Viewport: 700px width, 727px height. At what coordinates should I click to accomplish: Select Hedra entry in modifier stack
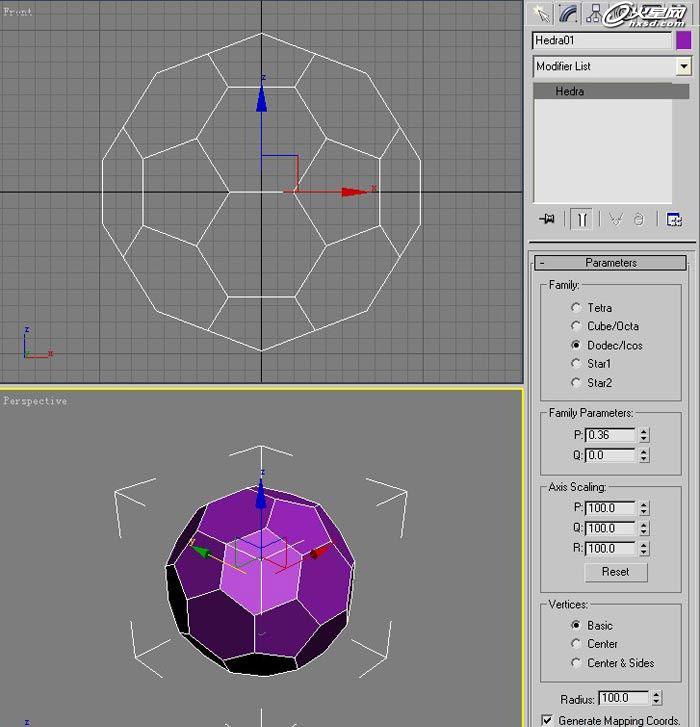point(570,91)
